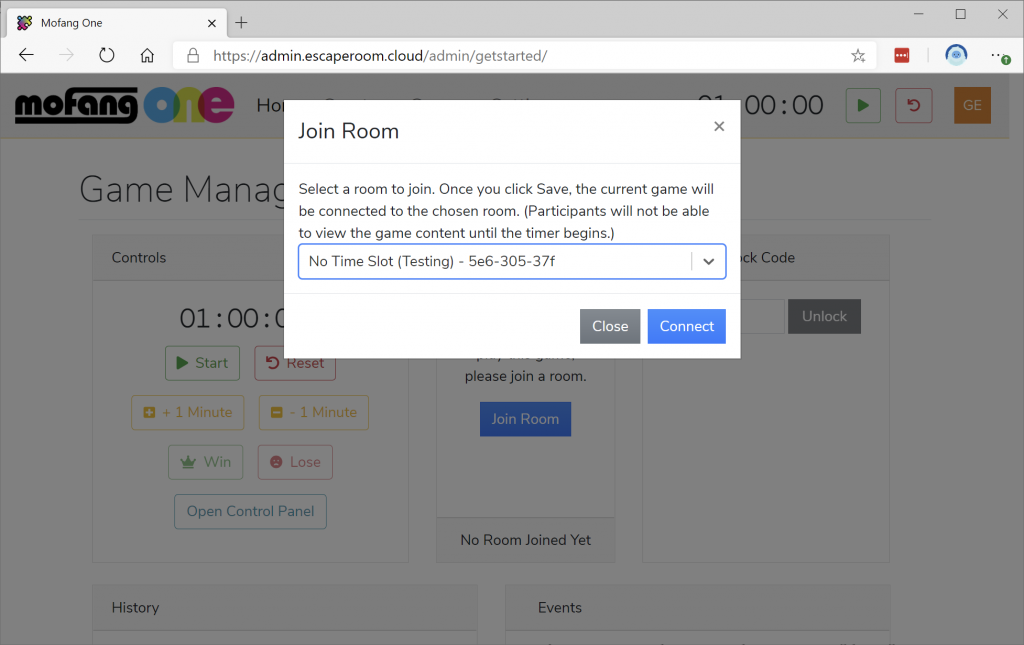Go to browser home page

point(147,56)
